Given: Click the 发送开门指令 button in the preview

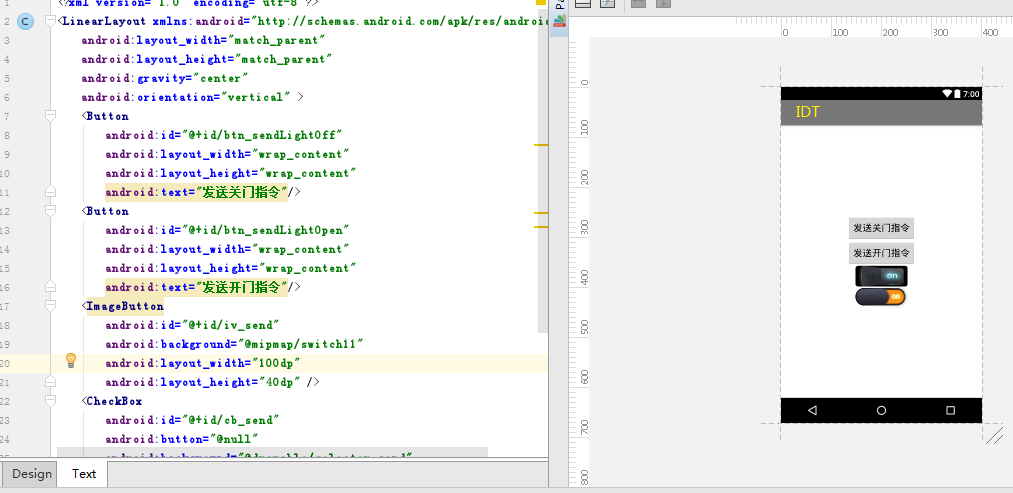Looking at the screenshot, I should (881, 253).
